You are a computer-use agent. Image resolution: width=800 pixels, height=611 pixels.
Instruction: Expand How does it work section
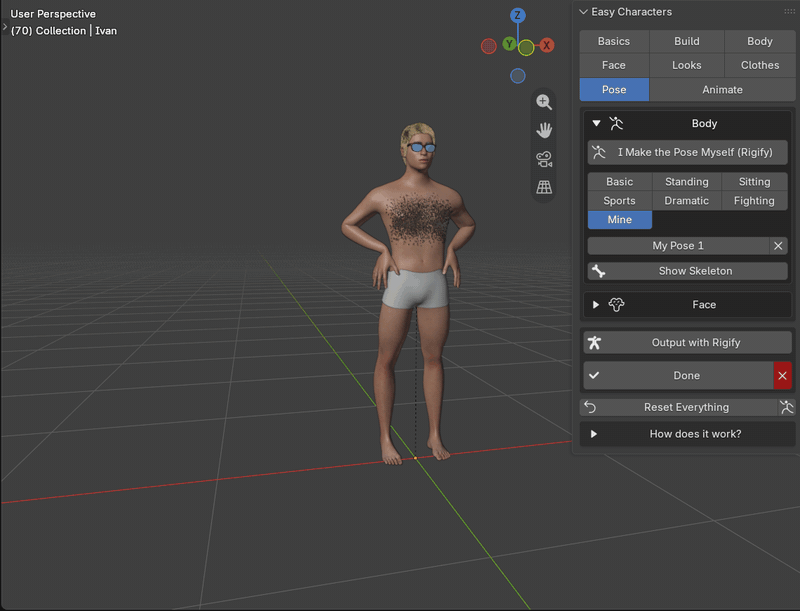tap(593, 434)
